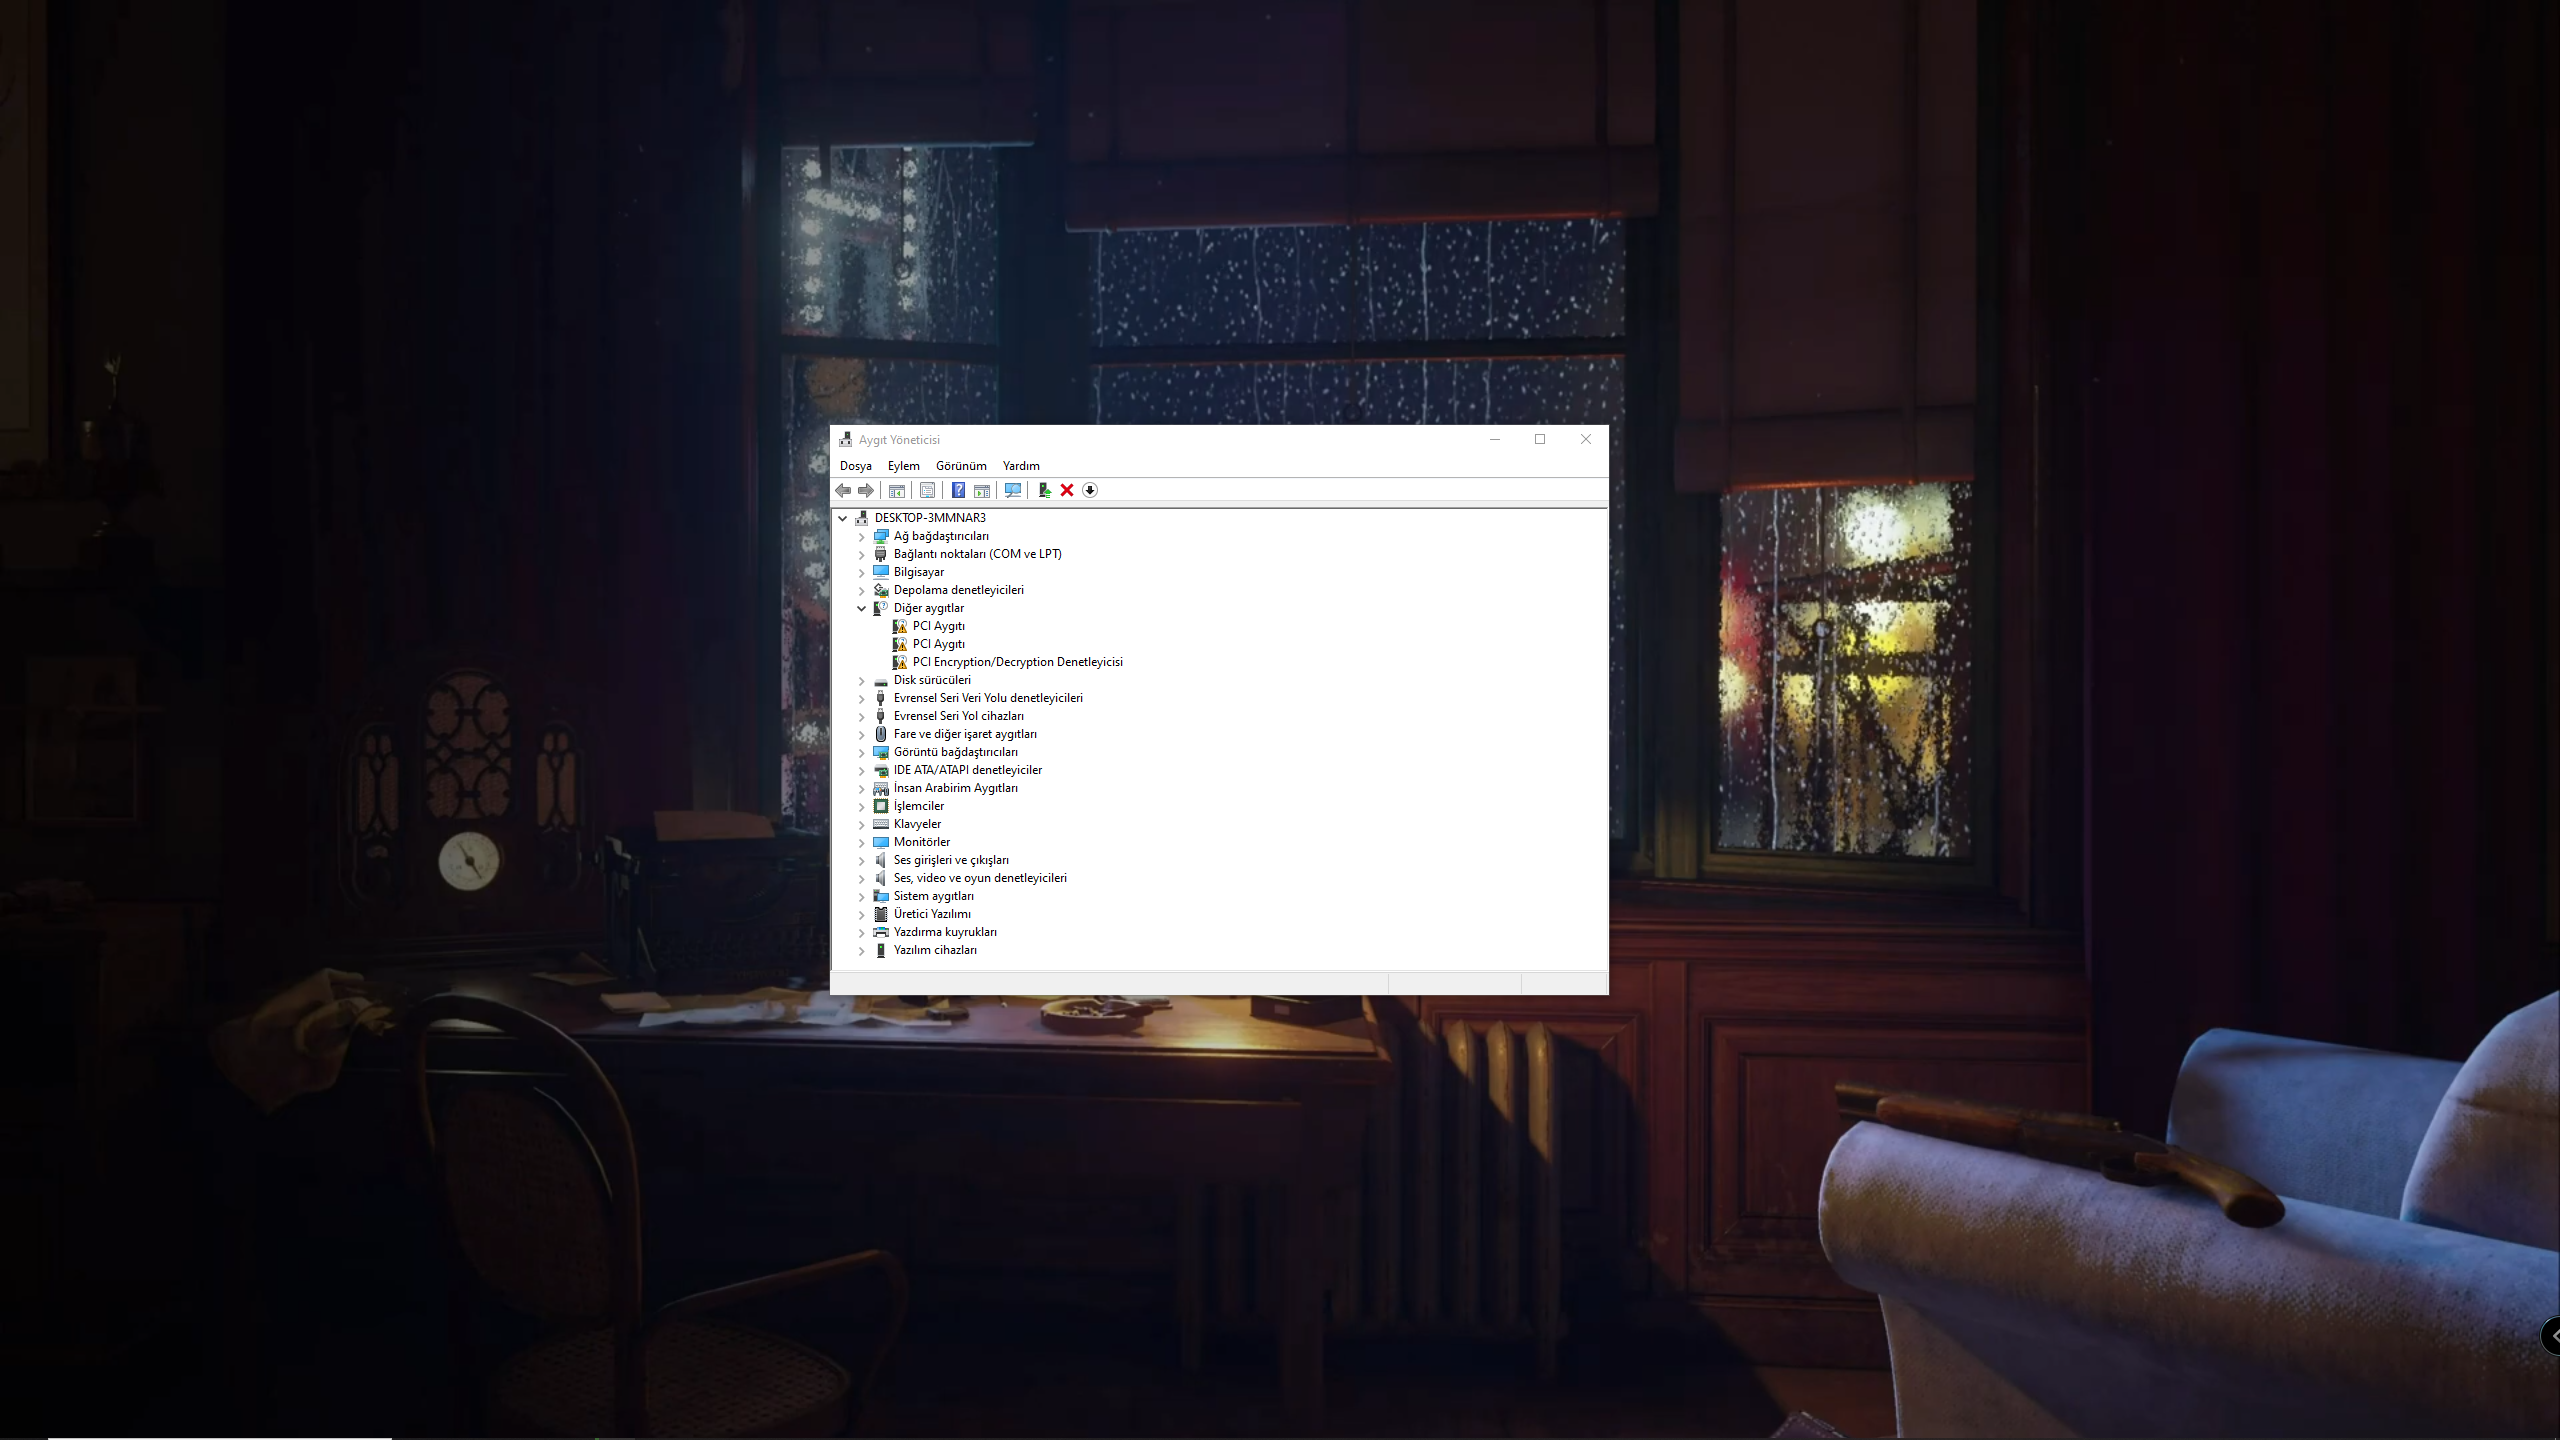This screenshot has width=2560, height=1440.
Task: Click the down-arrow Disable device icon
Action: tap(1090, 490)
